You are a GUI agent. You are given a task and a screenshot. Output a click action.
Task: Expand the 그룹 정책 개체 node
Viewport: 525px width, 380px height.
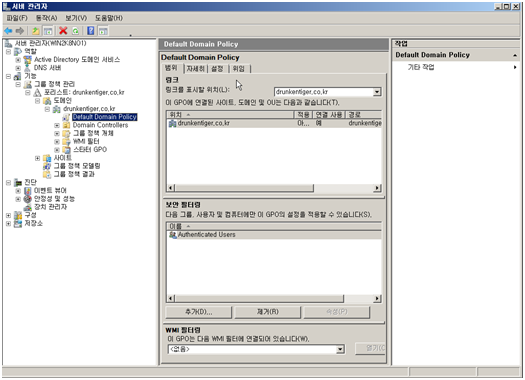[57, 133]
